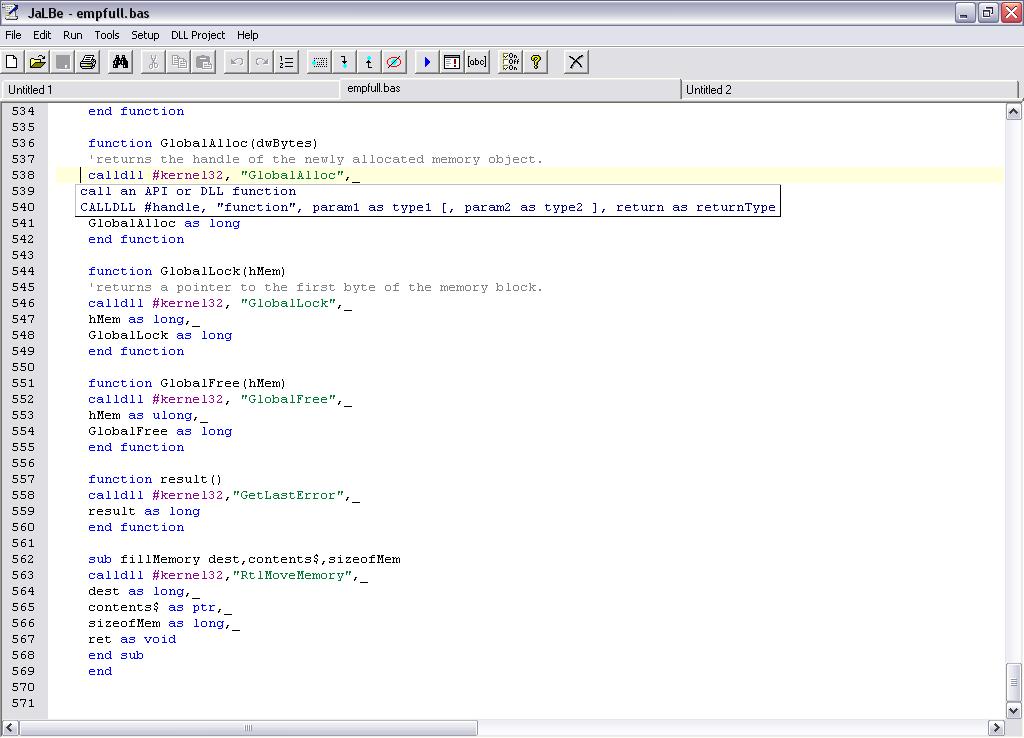Click the [abc] toolbar icon

(x=477, y=62)
